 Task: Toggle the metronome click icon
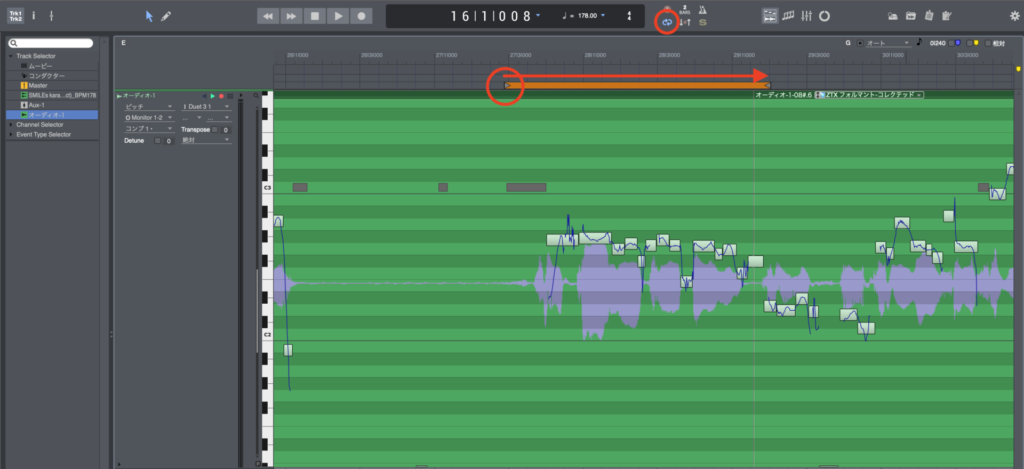tap(702, 9)
